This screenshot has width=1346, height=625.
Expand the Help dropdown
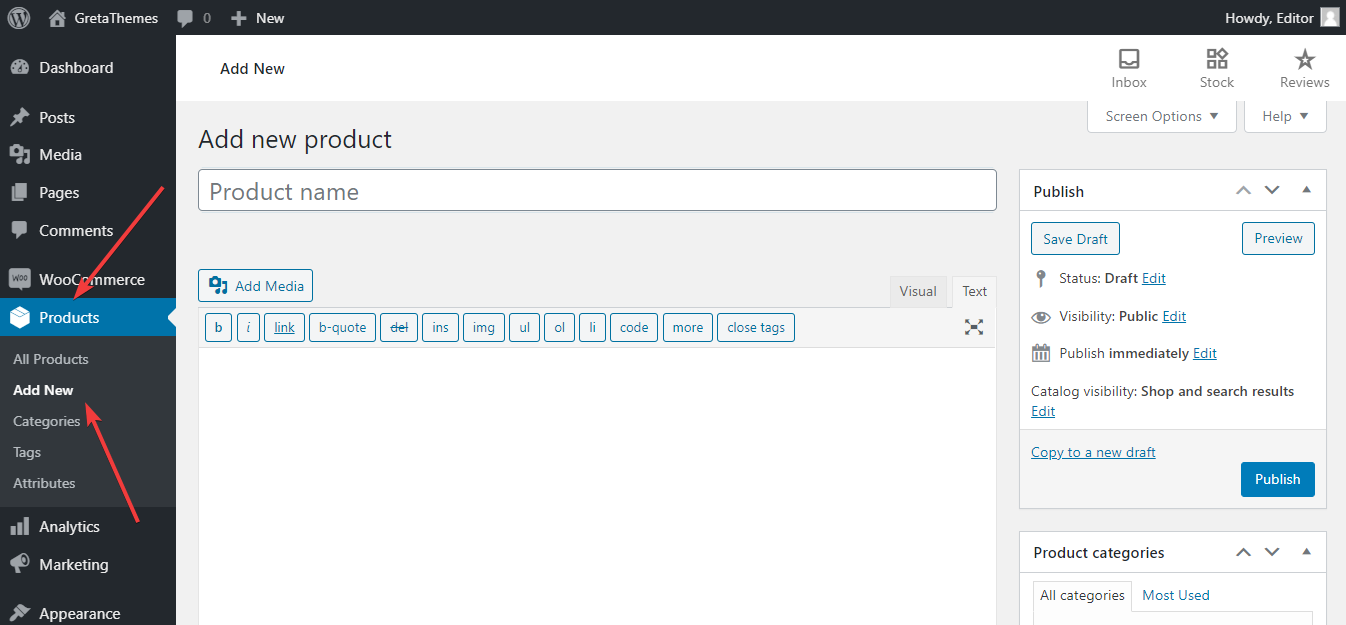coord(1285,116)
